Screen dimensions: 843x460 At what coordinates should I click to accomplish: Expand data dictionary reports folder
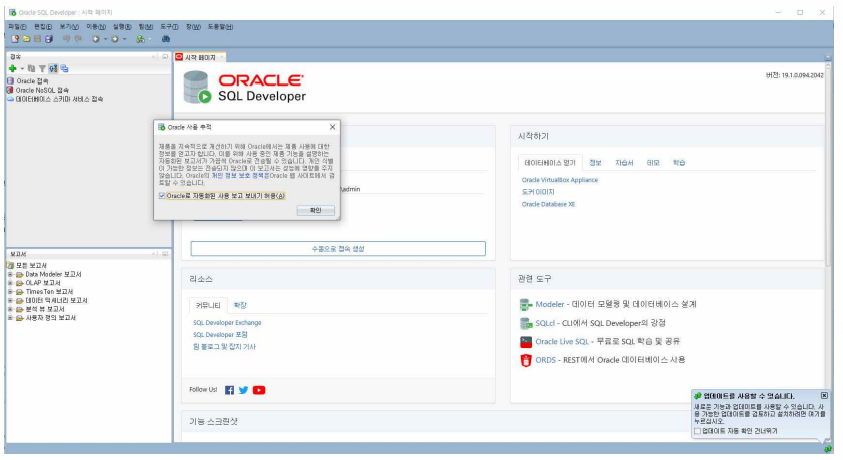pyautogui.click(x=10, y=300)
